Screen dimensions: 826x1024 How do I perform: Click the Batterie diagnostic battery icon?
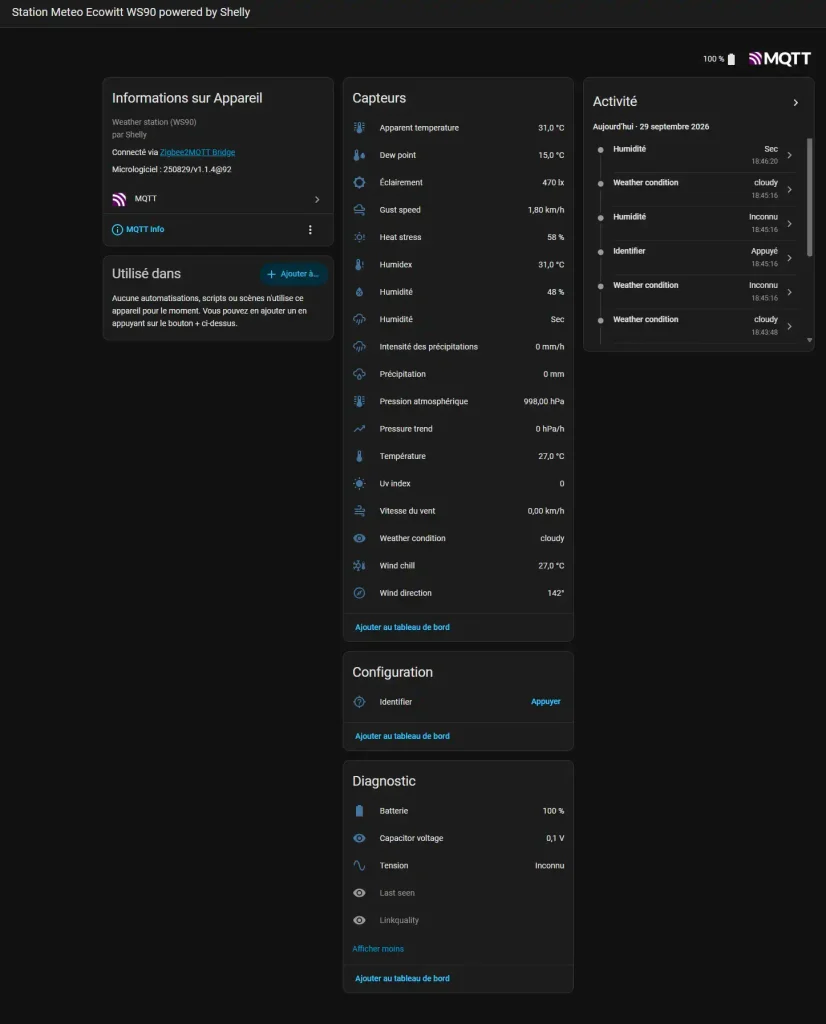click(359, 811)
